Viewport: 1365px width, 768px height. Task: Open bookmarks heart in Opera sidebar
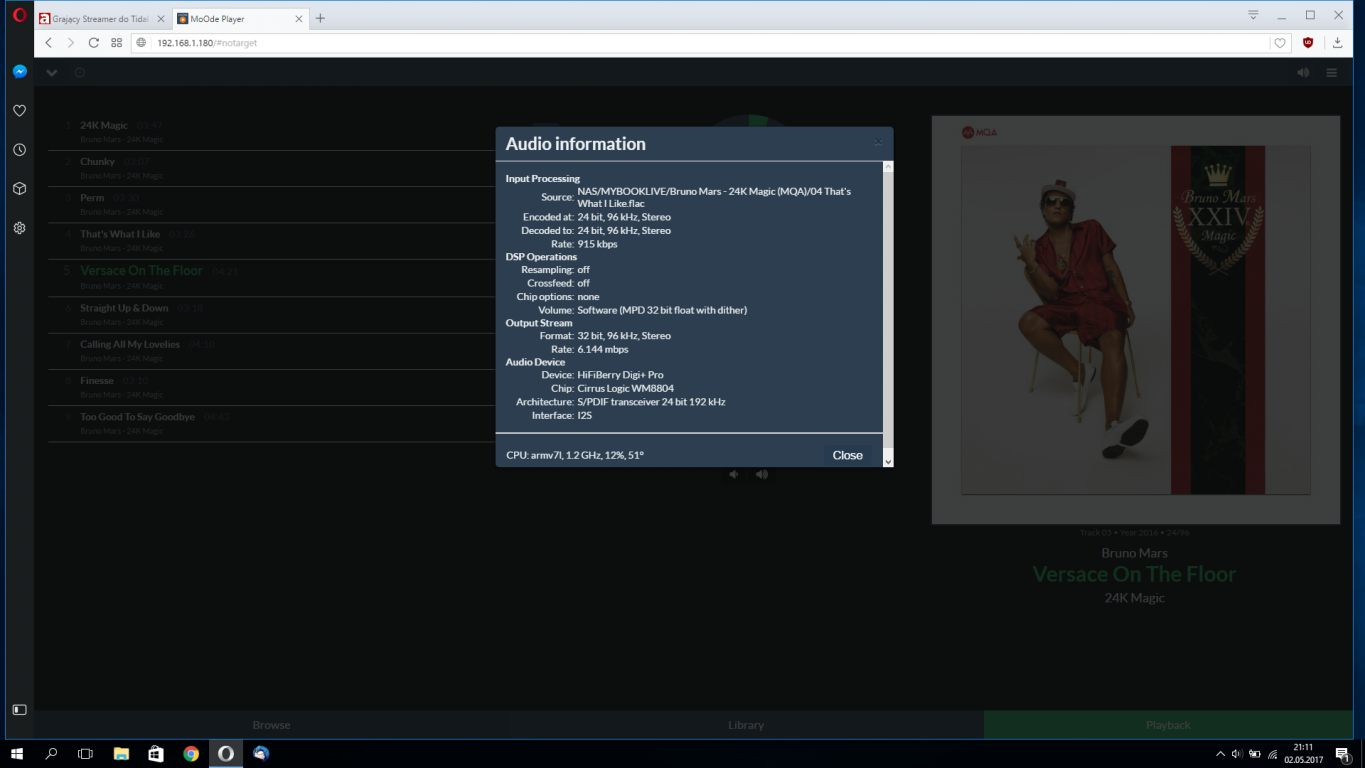(19, 111)
